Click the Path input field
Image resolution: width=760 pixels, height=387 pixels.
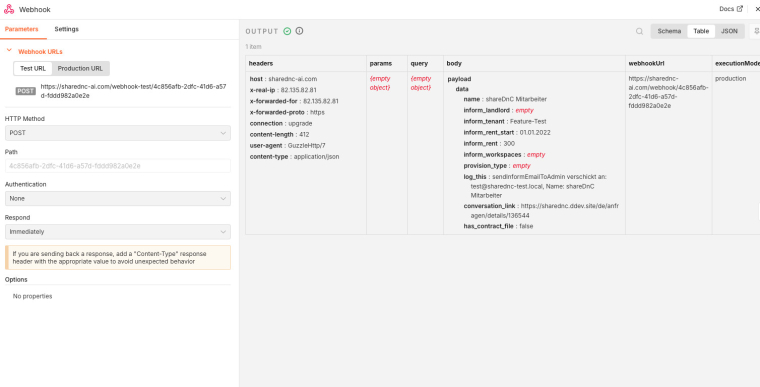pos(118,166)
